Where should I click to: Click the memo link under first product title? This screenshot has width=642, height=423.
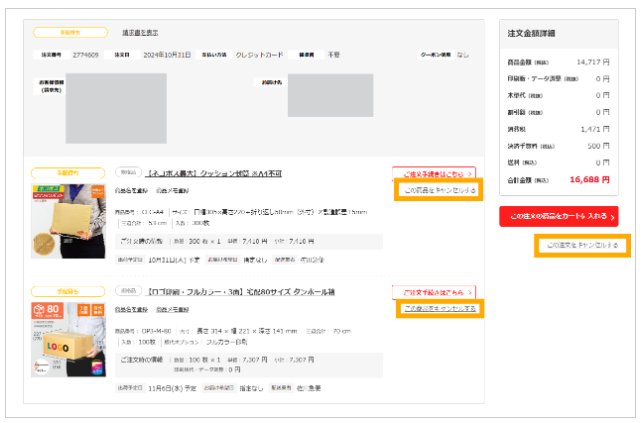[x=175, y=190]
